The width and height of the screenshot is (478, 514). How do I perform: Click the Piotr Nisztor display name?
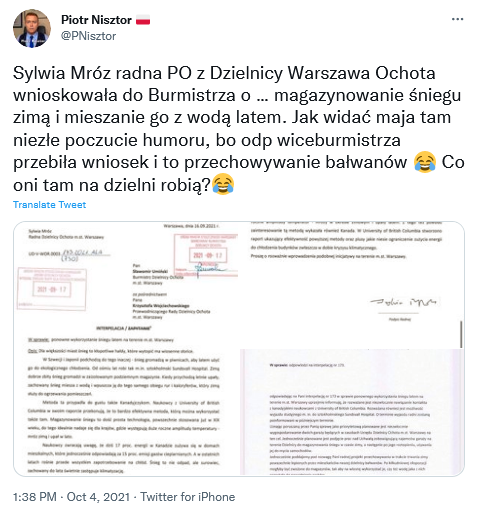(96, 20)
